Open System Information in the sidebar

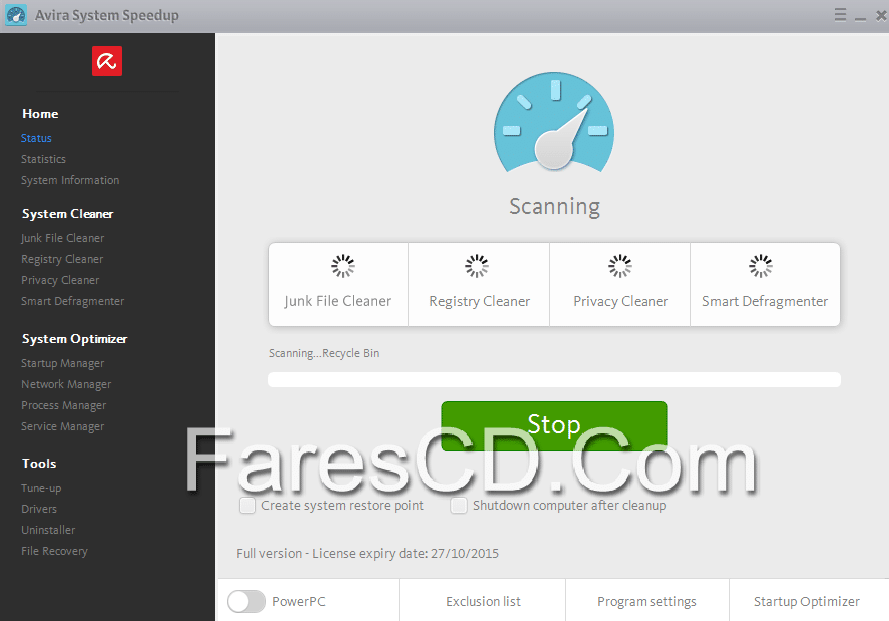70,180
